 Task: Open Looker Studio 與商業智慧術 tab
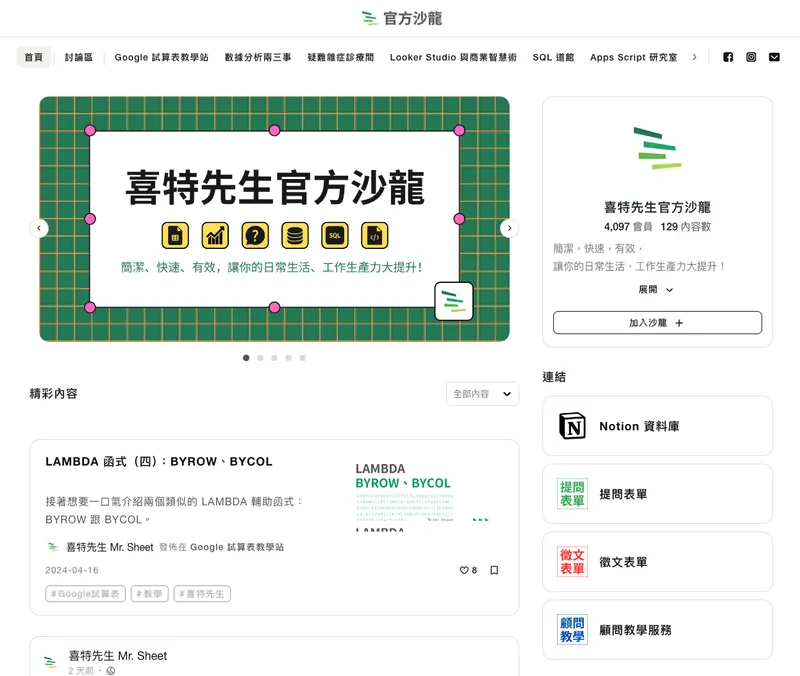coord(453,57)
